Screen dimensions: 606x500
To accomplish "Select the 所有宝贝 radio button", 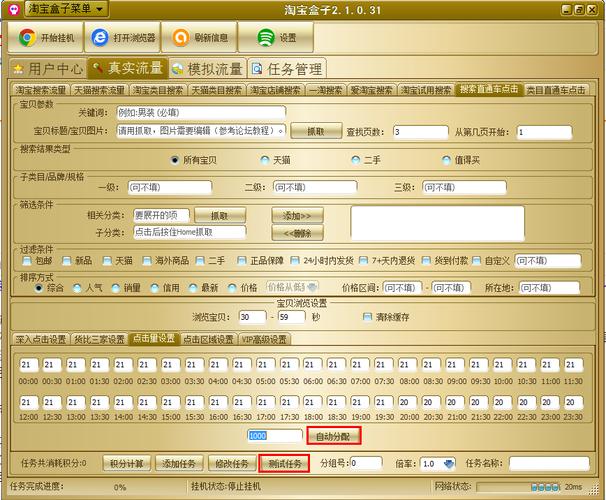I will click(x=175, y=160).
